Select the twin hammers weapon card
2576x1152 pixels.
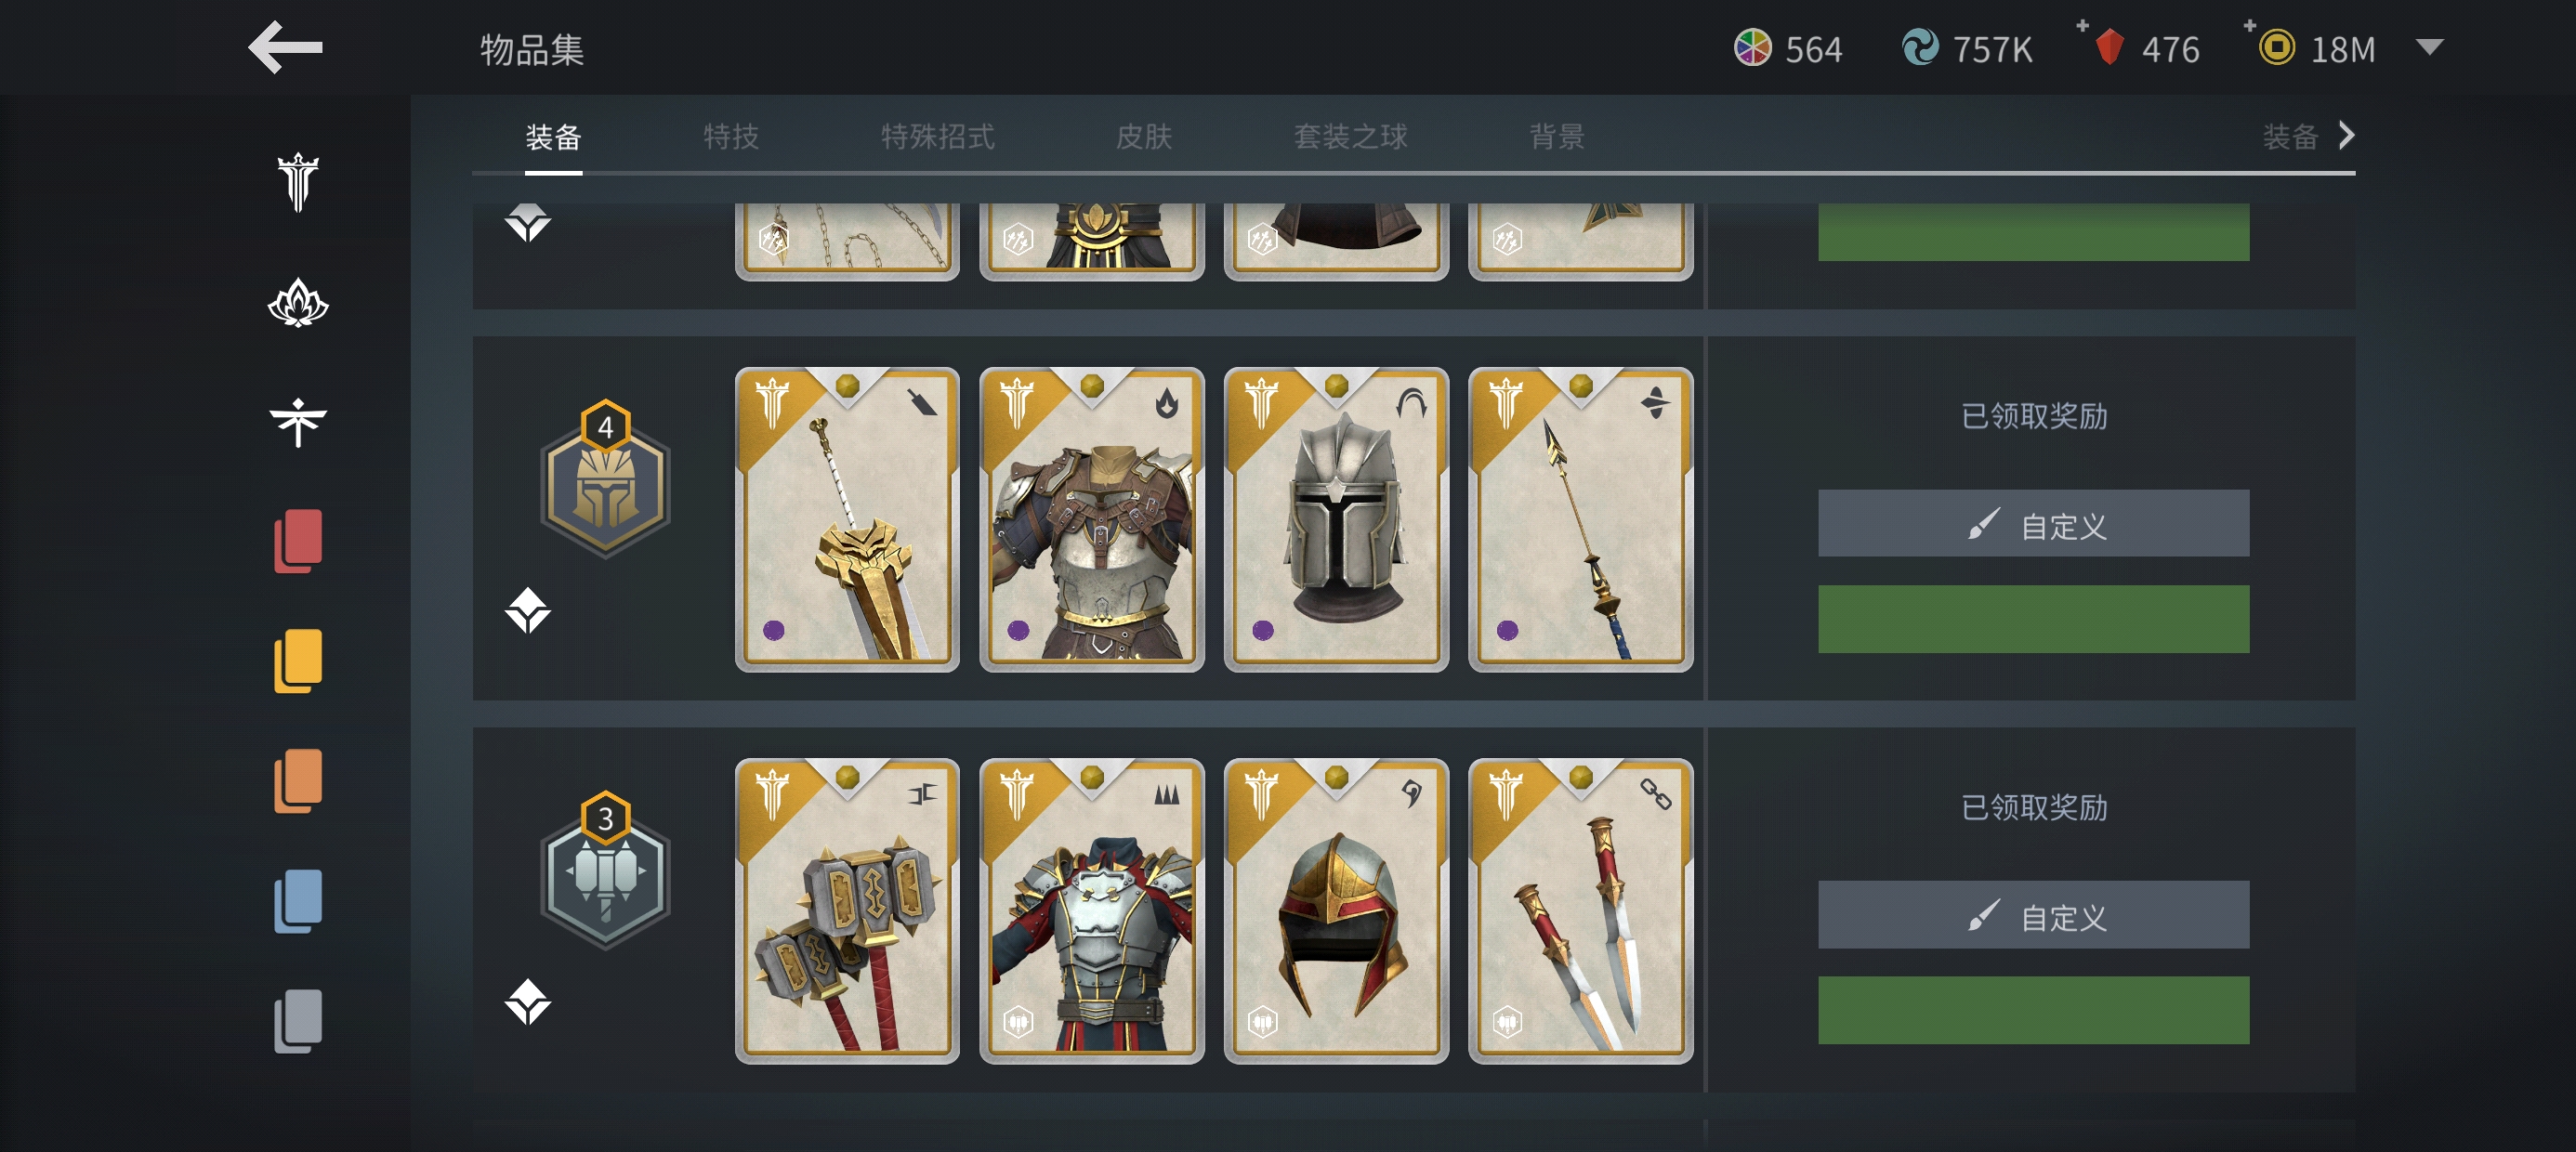pos(847,911)
